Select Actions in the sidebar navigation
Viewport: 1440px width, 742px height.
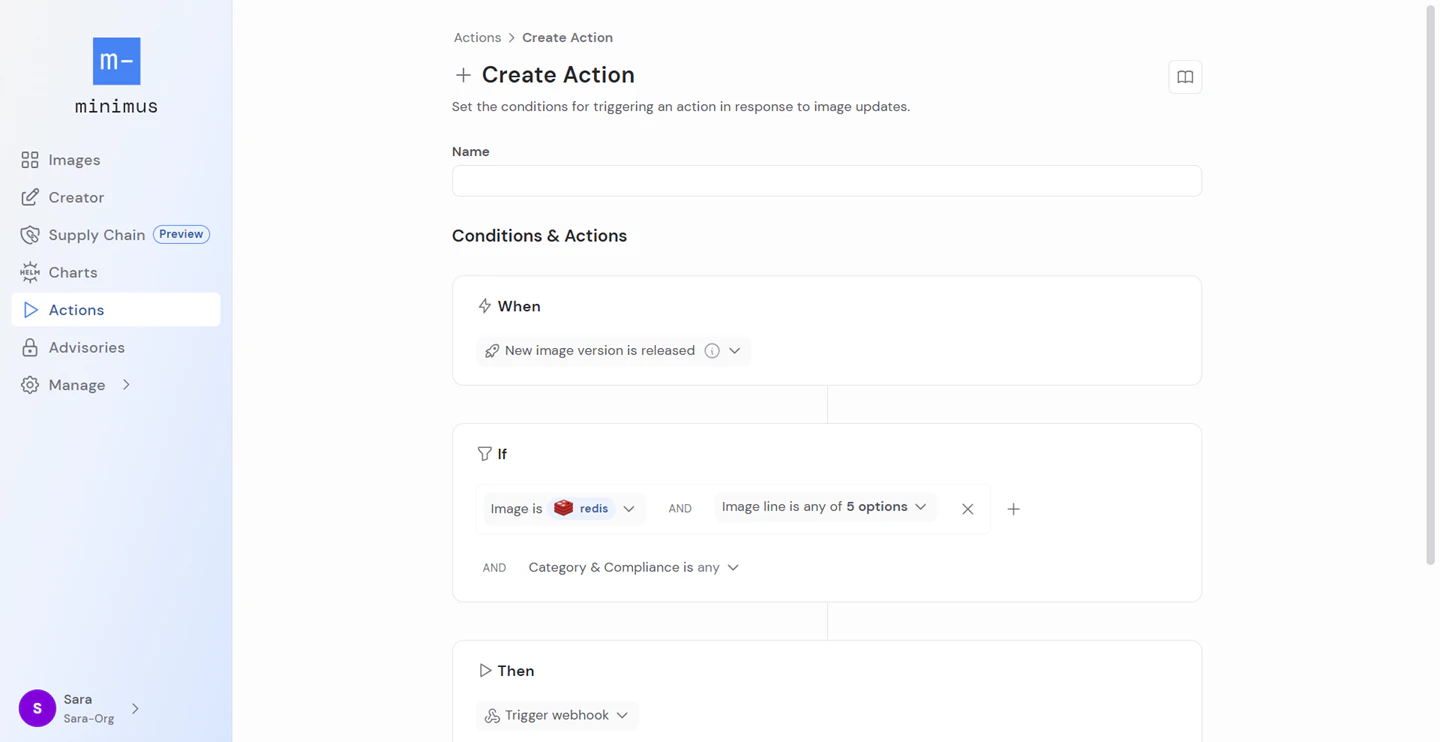pos(75,309)
